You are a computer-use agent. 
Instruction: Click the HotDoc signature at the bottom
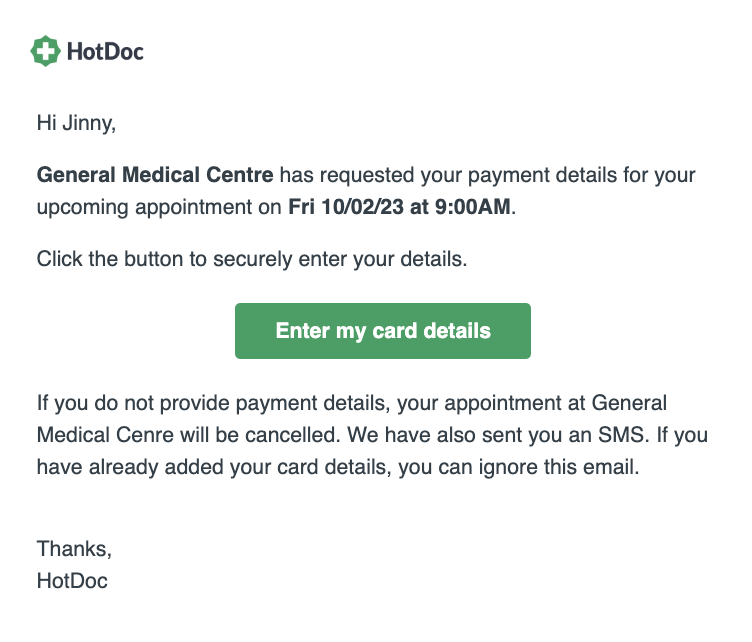[72, 581]
